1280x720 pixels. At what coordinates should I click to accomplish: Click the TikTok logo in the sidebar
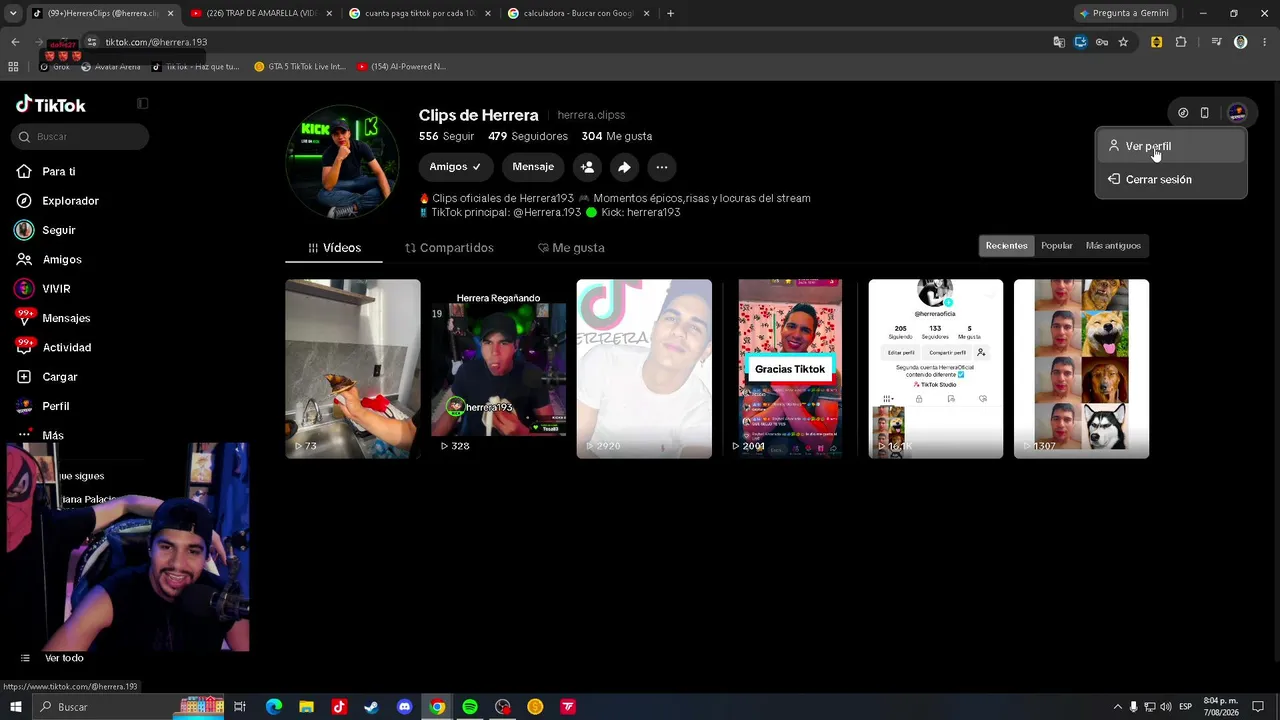point(51,105)
